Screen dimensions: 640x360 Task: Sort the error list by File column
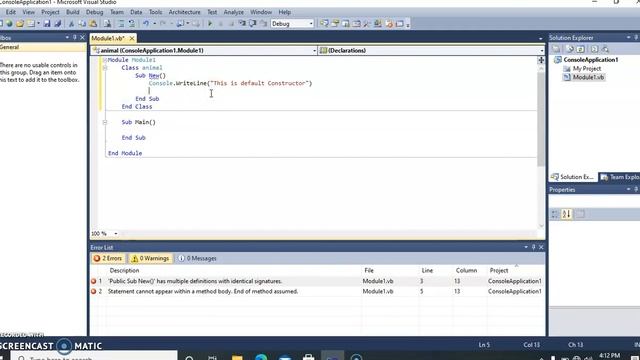(369, 270)
